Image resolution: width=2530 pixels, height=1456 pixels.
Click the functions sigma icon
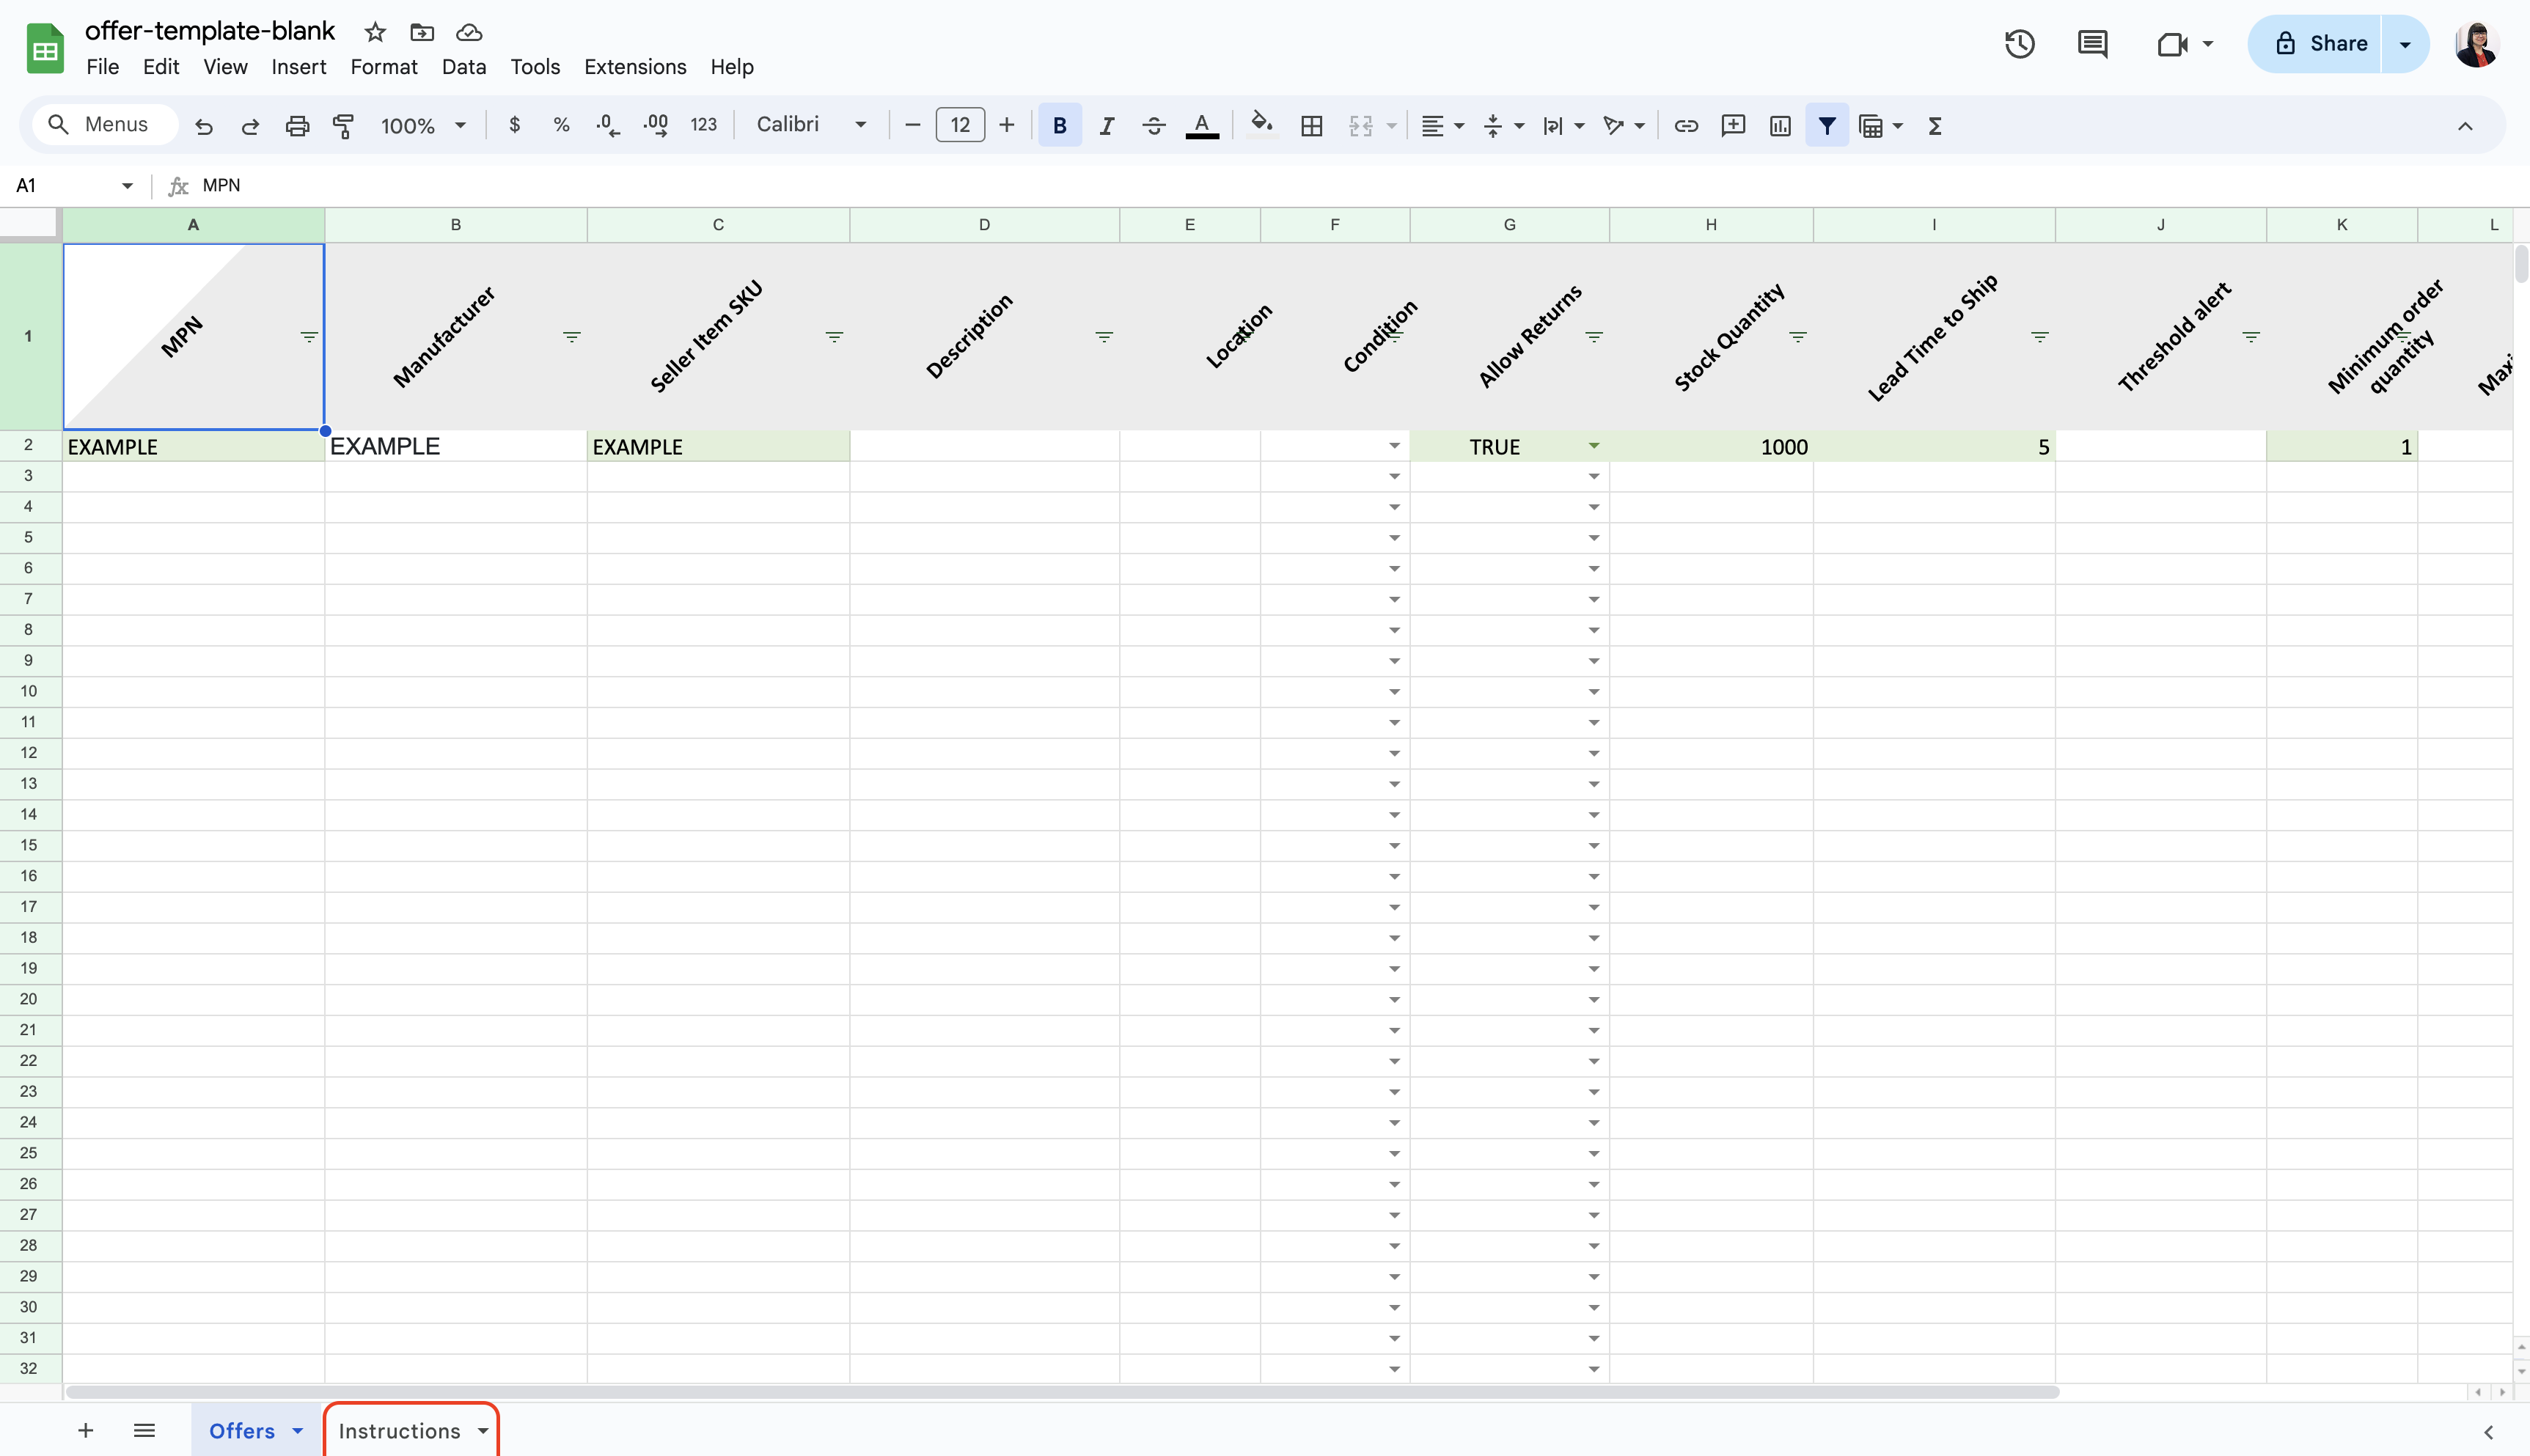(x=1935, y=126)
